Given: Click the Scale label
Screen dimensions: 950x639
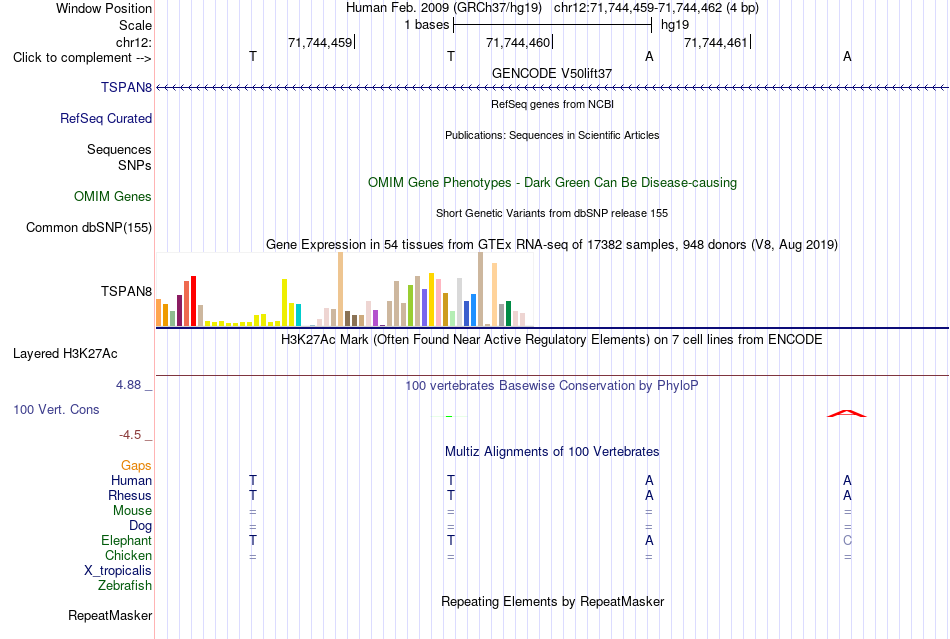Looking at the screenshot, I should (135, 25).
